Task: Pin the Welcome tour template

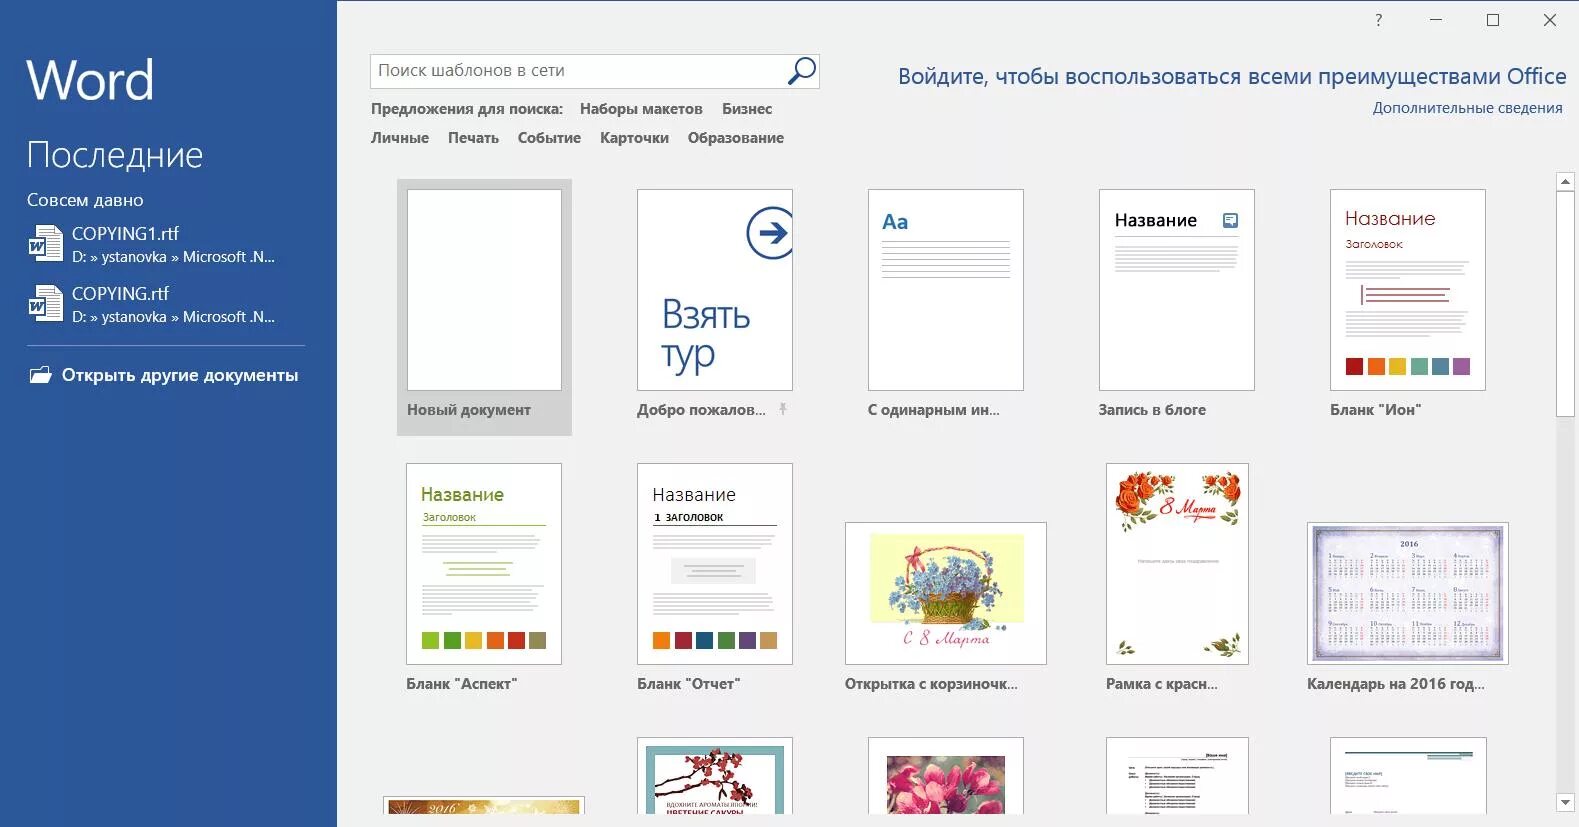Action: click(783, 409)
